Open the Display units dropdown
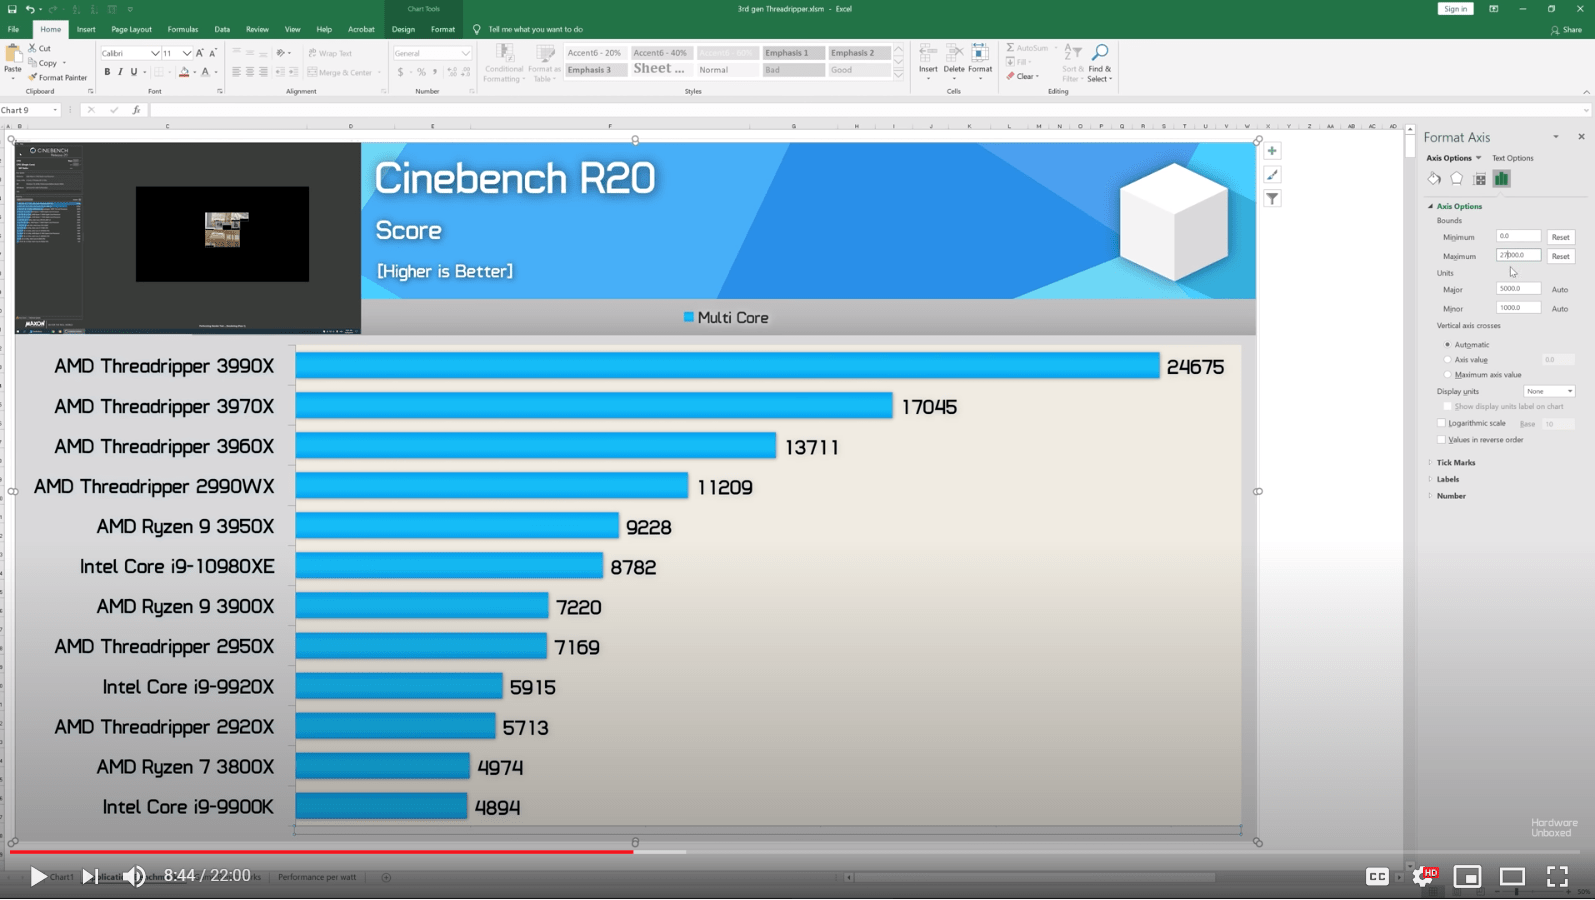The width and height of the screenshot is (1595, 900). point(1549,391)
